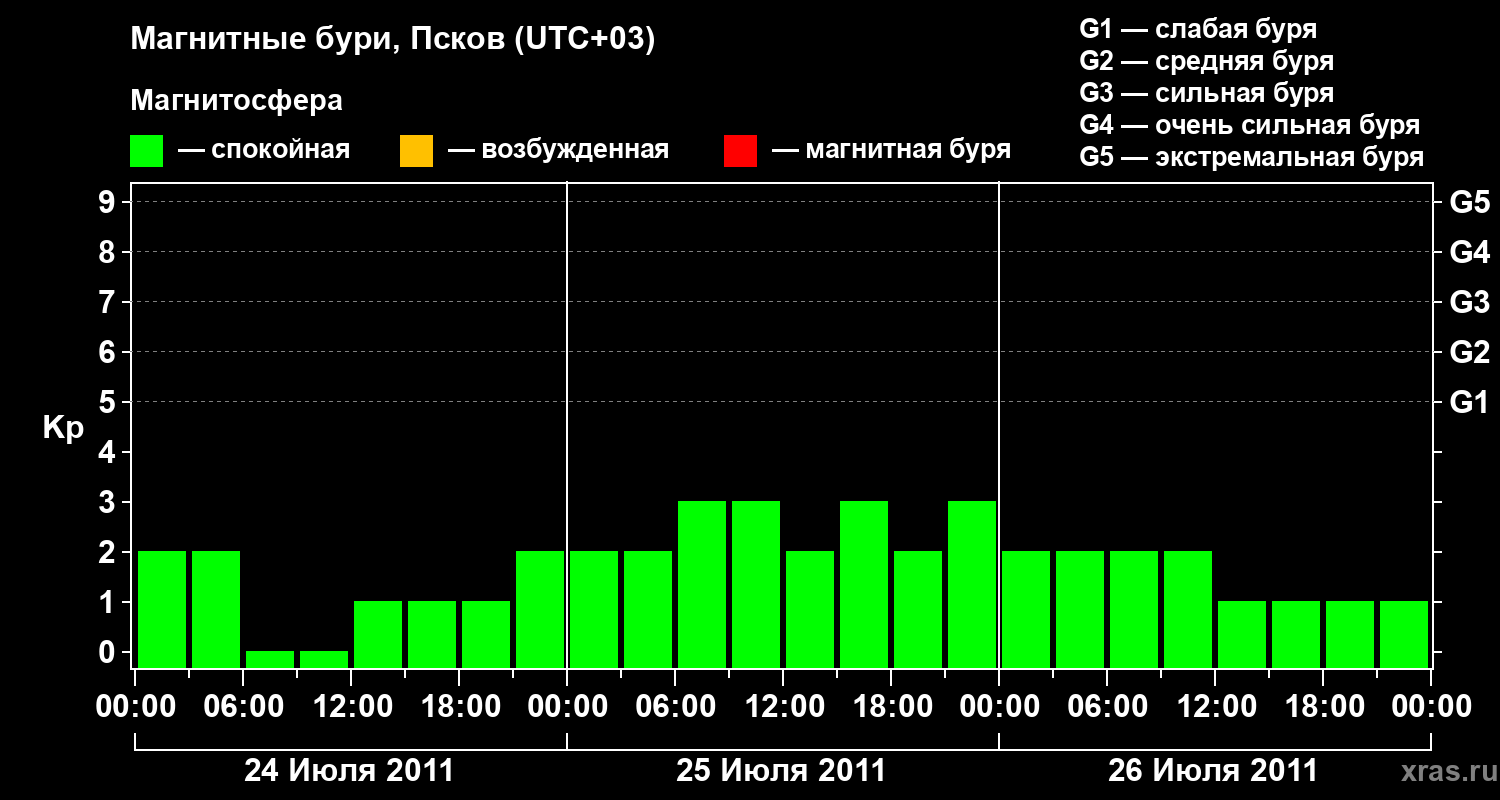The width and height of the screenshot is (1500, 800).
Task: Click the '25 Июля 2011' date label
Action: tap(781, 771)
